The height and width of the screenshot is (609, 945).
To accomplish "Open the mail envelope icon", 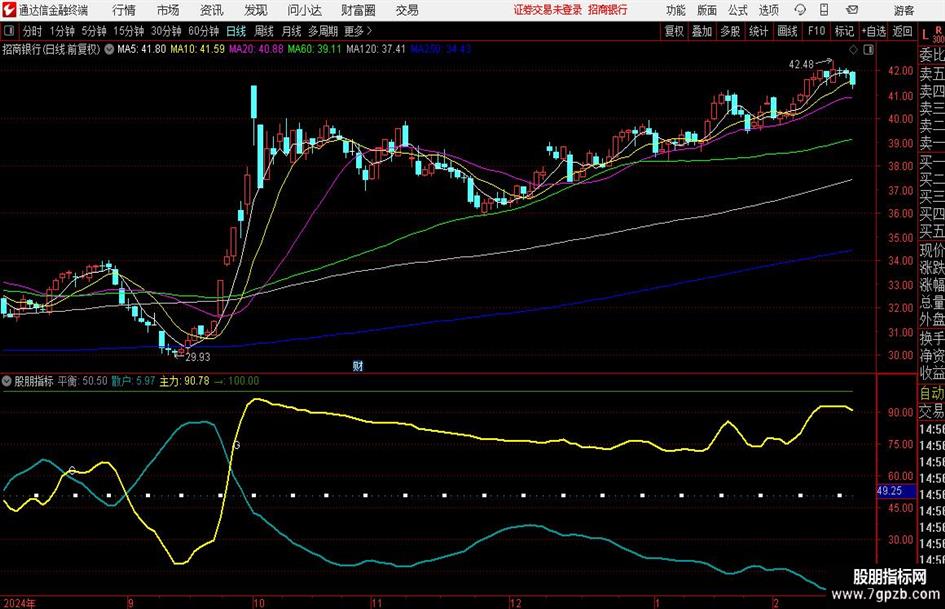I will tap(852, 10).
